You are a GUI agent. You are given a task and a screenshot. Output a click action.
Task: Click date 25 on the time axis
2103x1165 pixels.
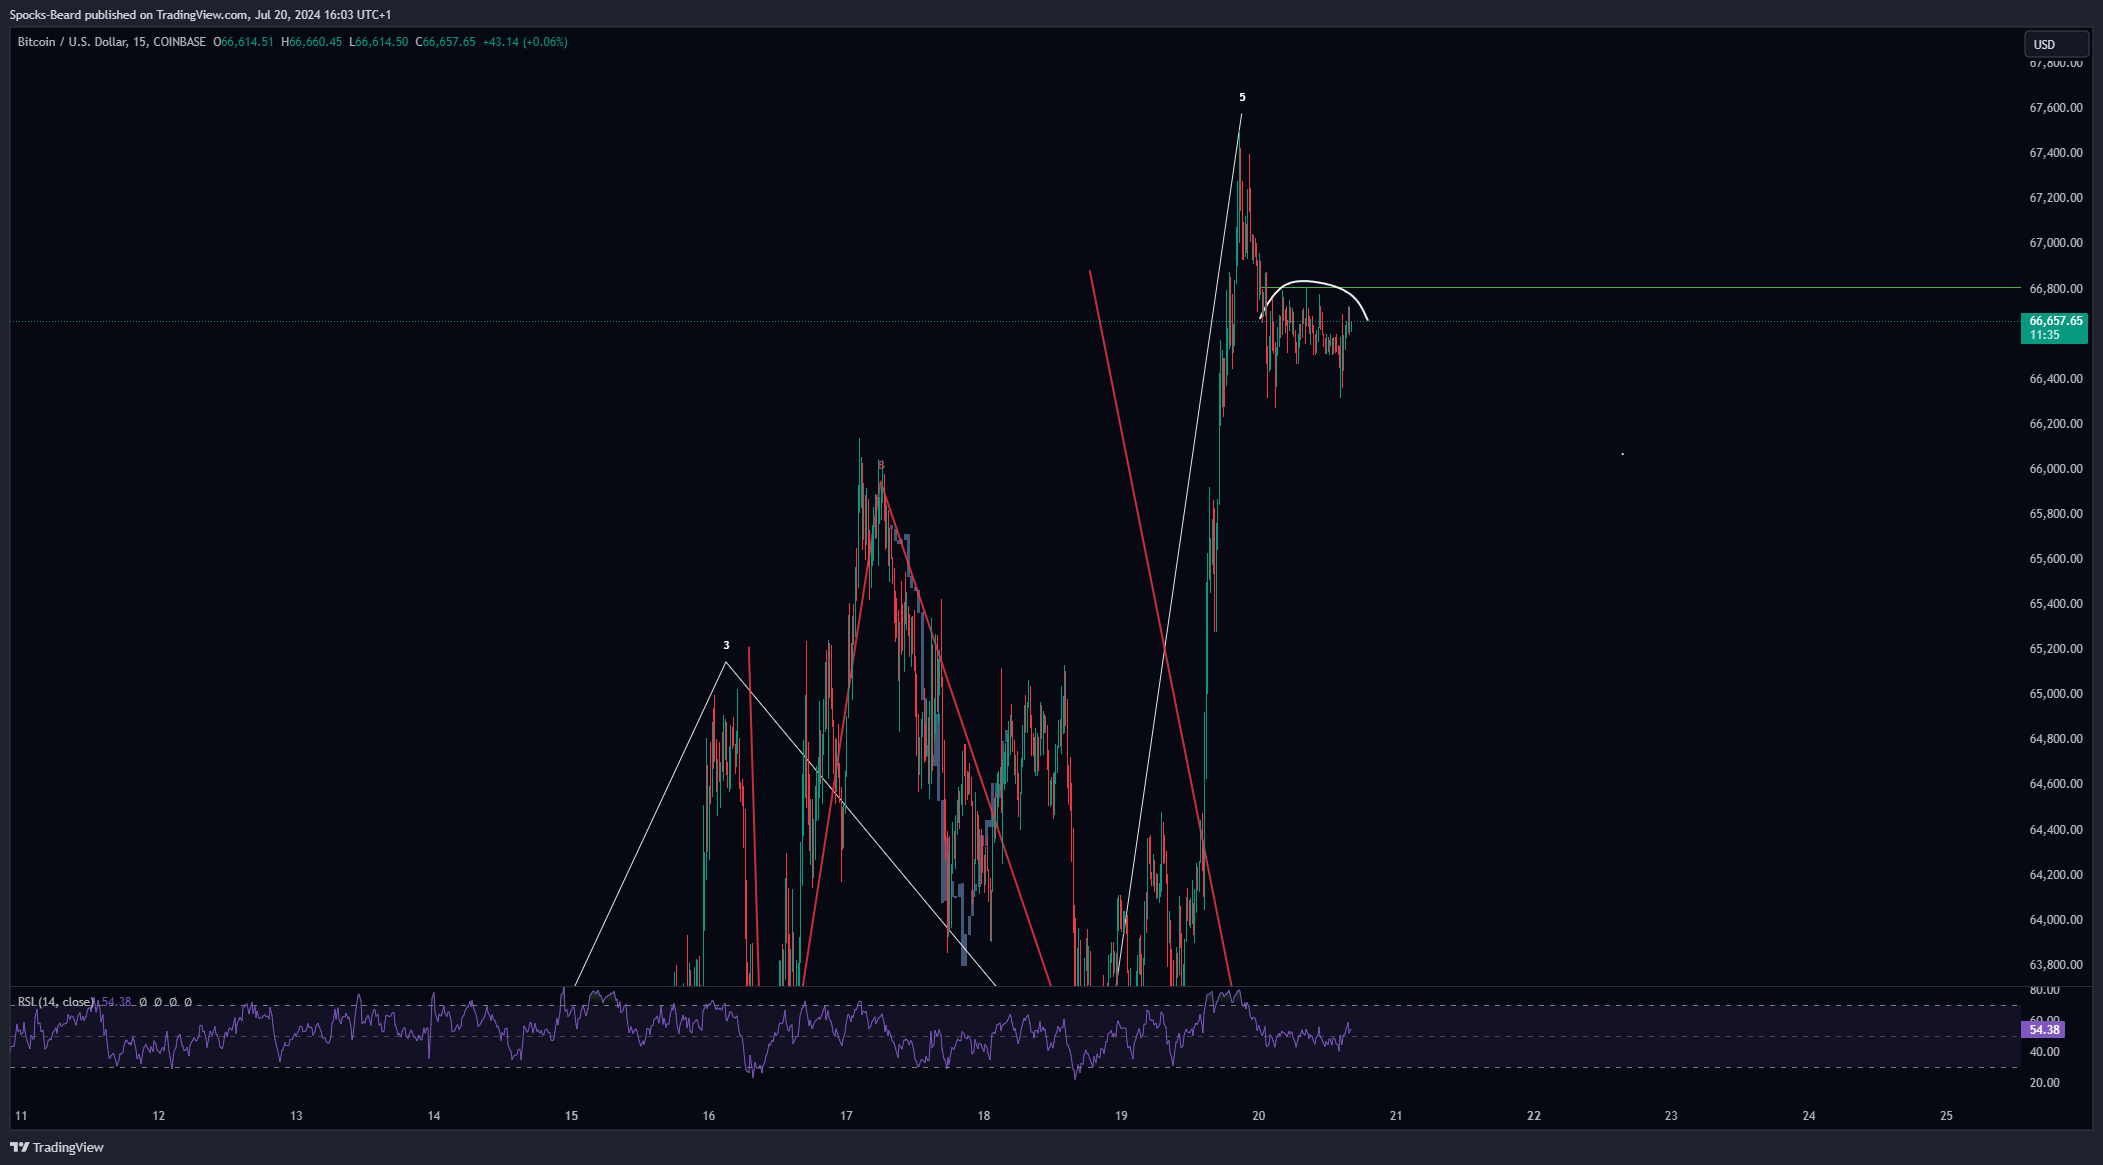(x=1946, y=1116)
